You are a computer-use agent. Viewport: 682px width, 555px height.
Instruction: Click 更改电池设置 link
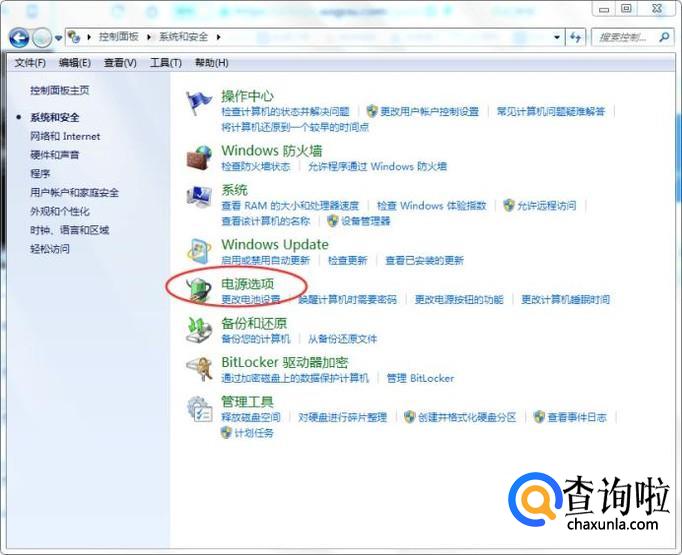(x=251, y=299)
